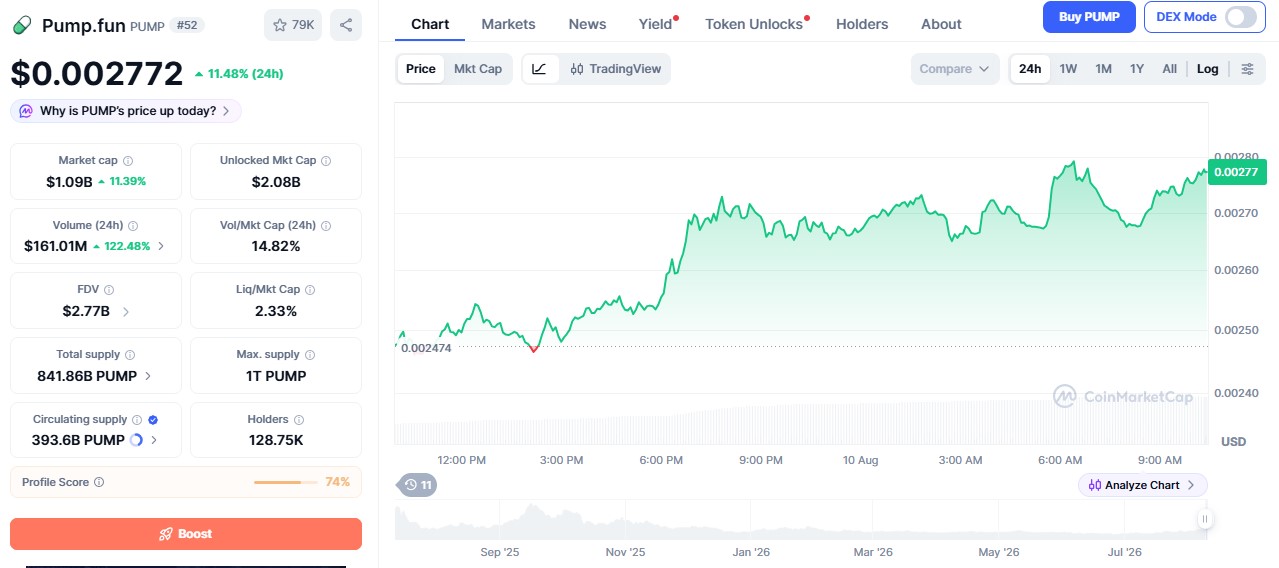Select Price chart view
The width and height of the screenshot is (1279, 568).
[x=421, y=69]
